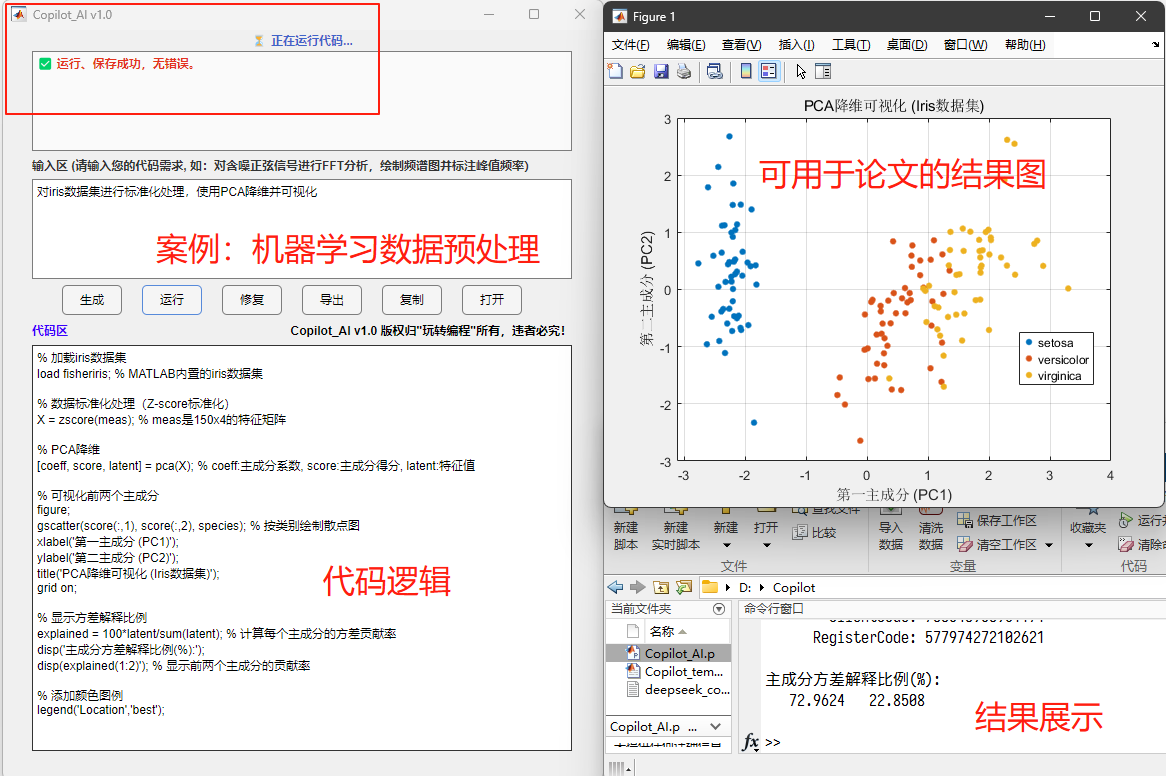Open the Property Inspector icon in figure toolbar
This screenshot has width=1166, height=776.
tap(823, 71)
